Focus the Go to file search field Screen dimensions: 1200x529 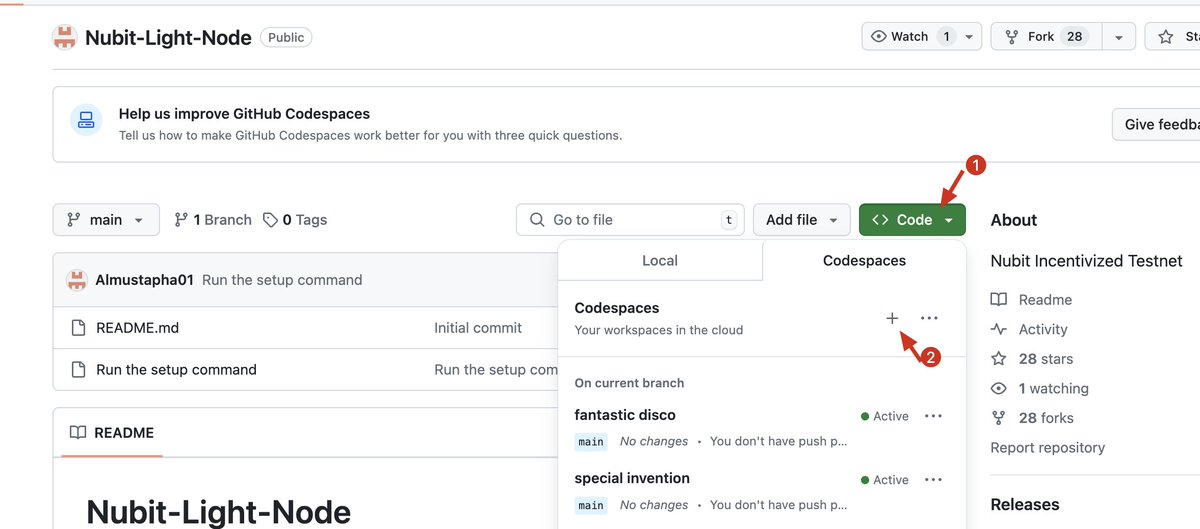click(x=630, y=220)
